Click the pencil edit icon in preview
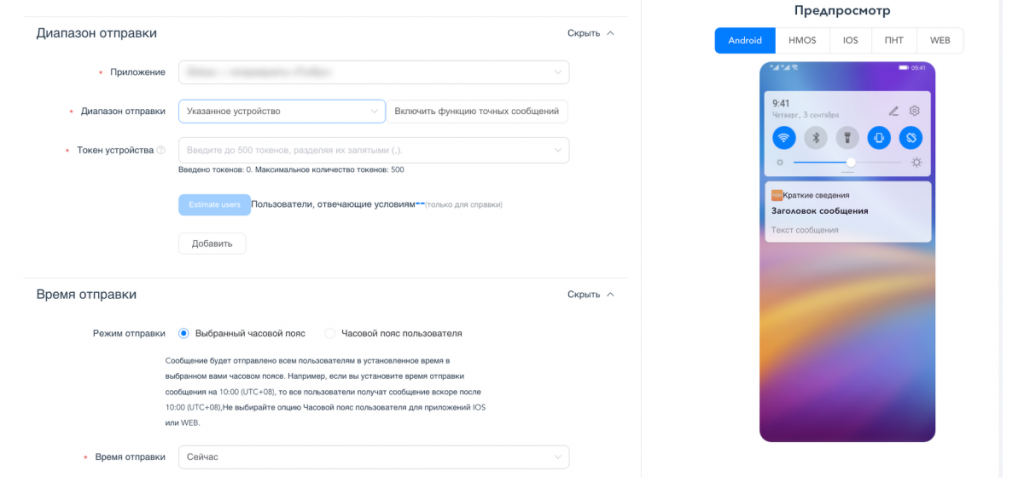This screenshot has height=482, width=1024. (x=893, y=111)
